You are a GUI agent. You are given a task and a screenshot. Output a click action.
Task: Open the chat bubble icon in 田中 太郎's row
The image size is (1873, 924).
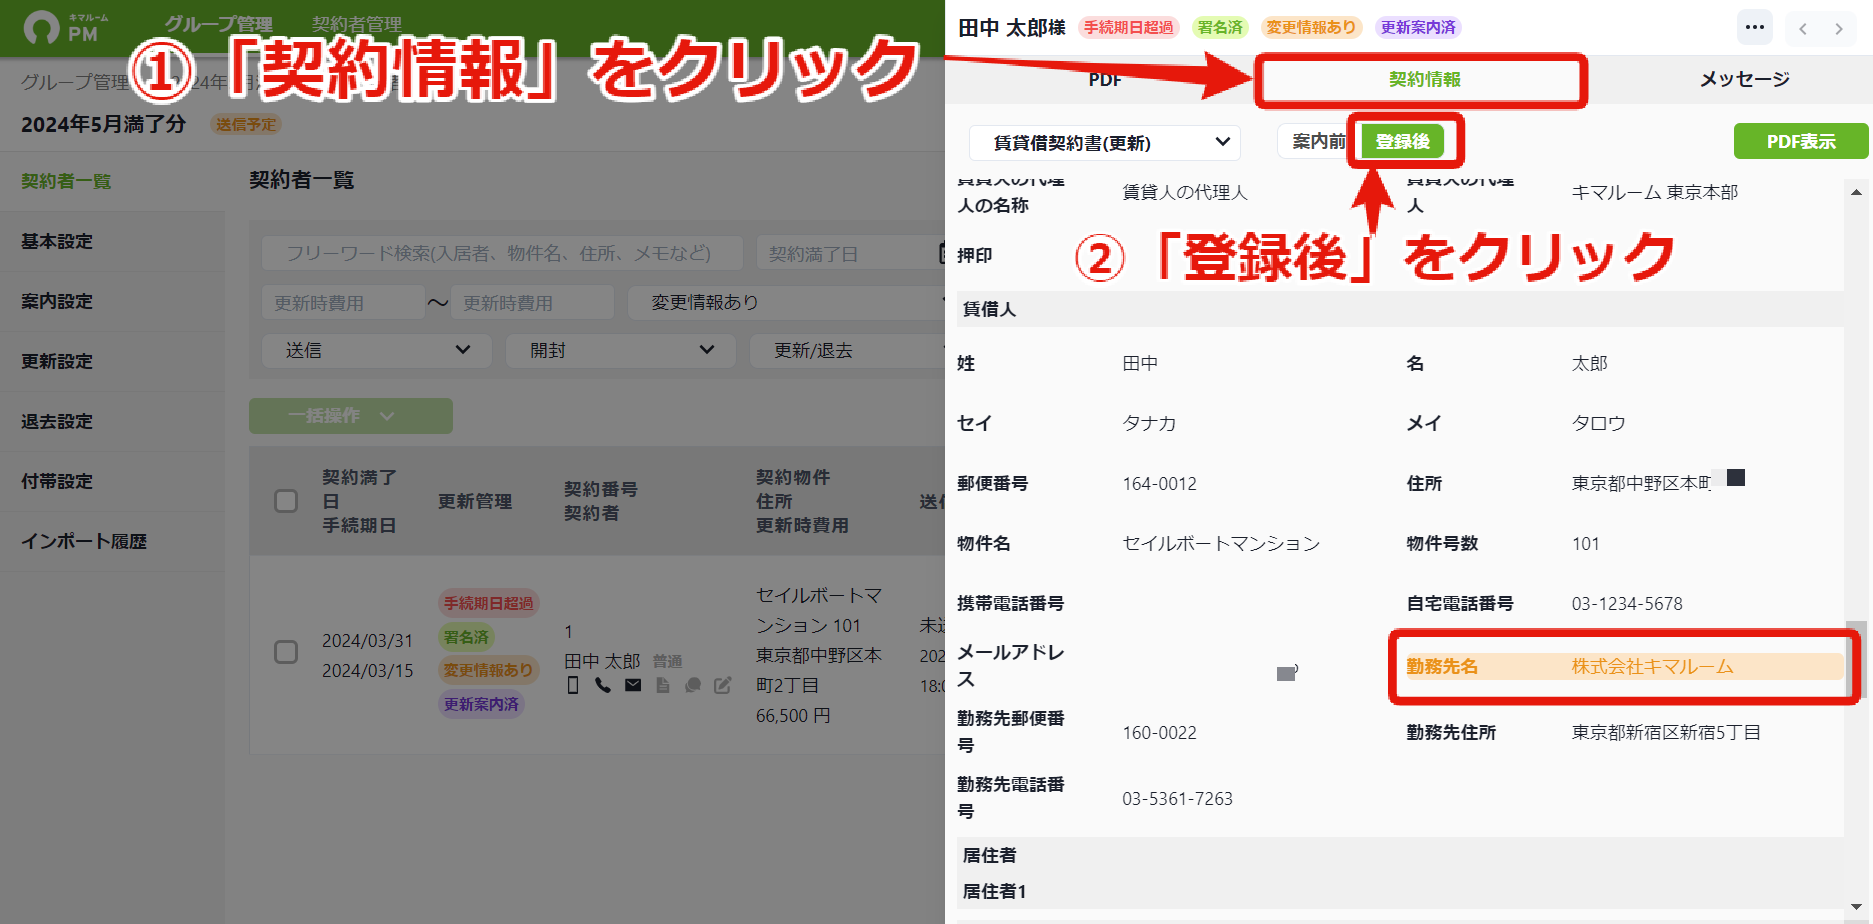(692, 685)
